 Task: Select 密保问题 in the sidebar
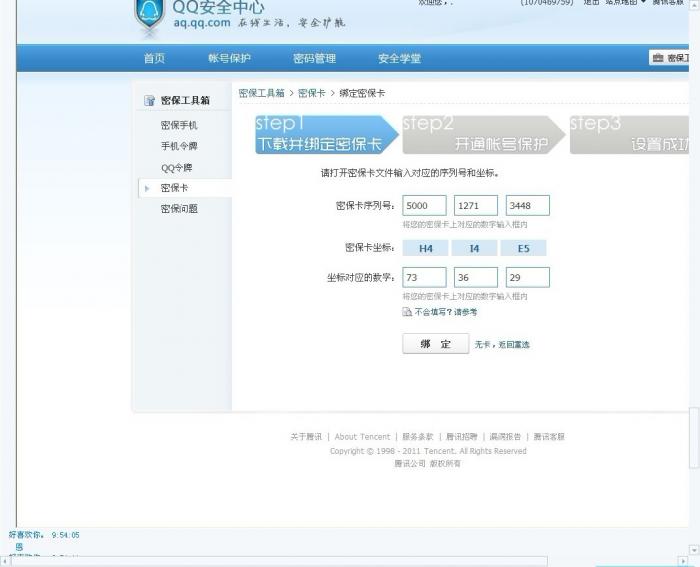179,208
